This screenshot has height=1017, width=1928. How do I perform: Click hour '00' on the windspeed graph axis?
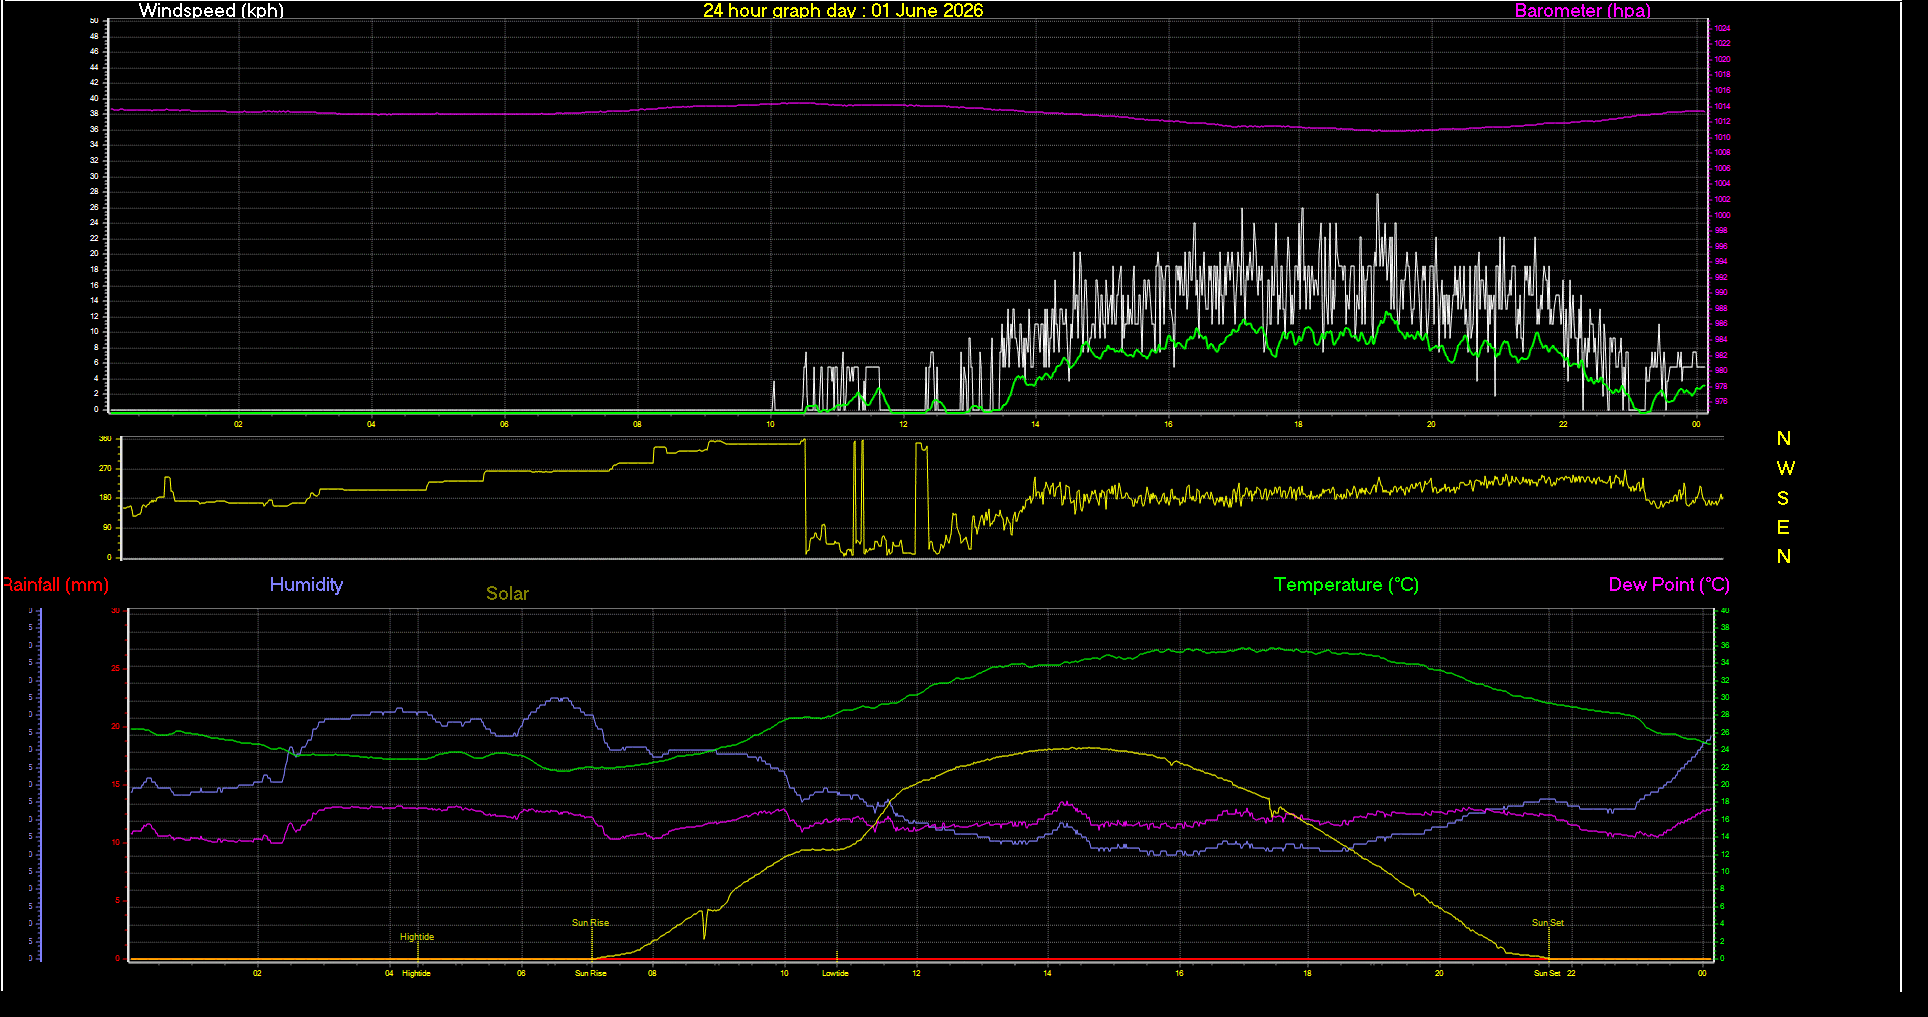1696,424
